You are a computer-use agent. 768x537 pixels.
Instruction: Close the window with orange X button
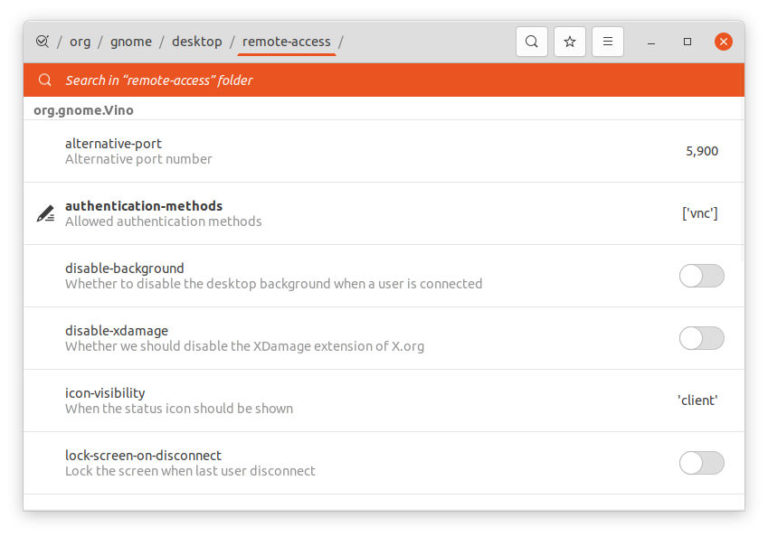(x=723, y=42)
